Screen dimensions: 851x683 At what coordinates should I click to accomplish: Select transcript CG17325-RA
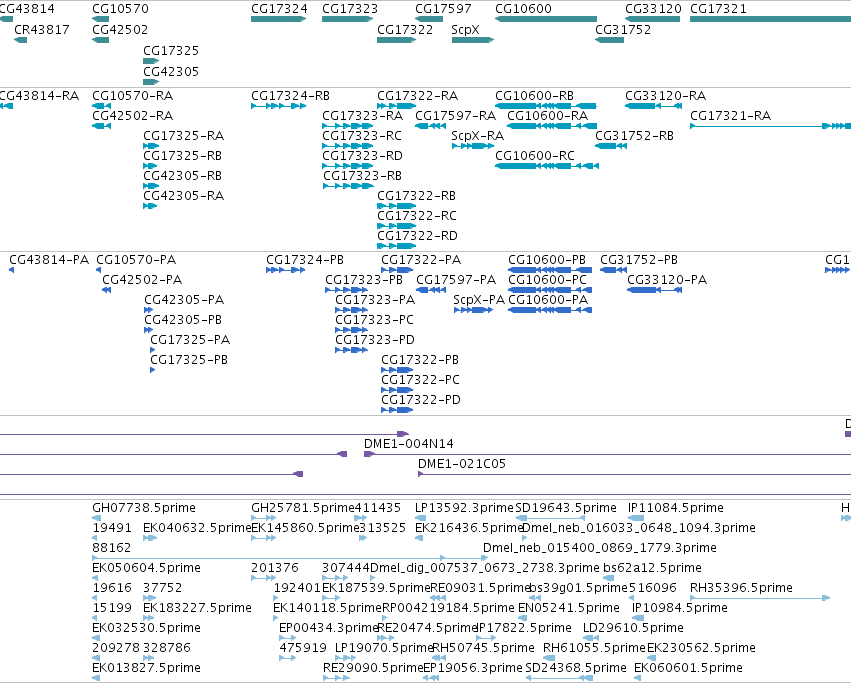183,136
